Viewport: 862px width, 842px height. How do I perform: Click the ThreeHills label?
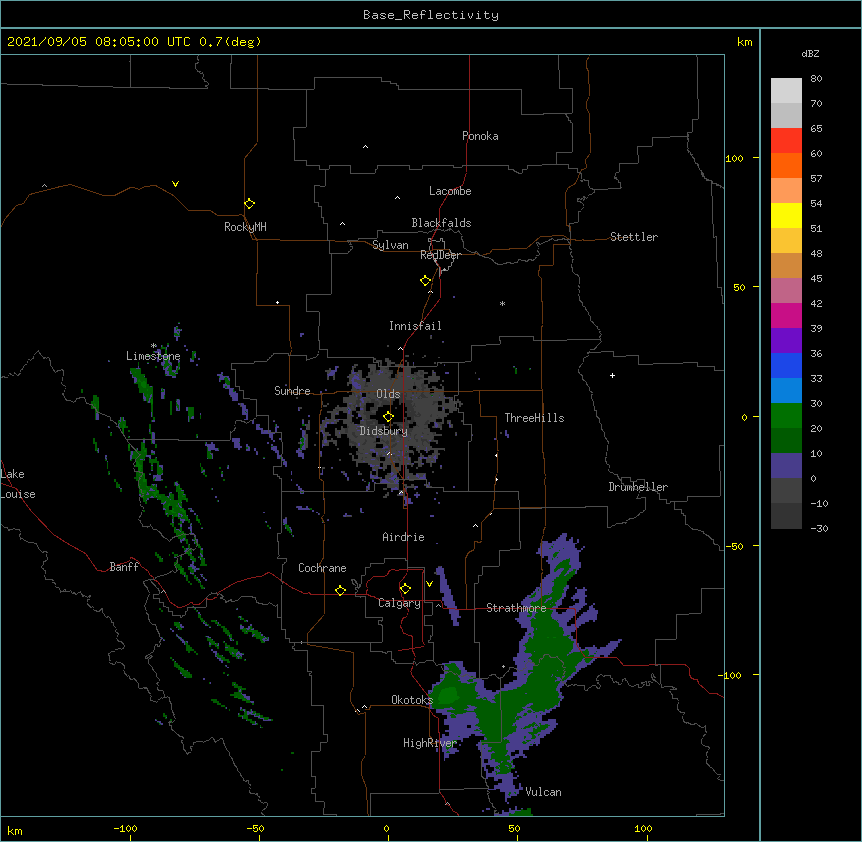(x=534, y=418)
